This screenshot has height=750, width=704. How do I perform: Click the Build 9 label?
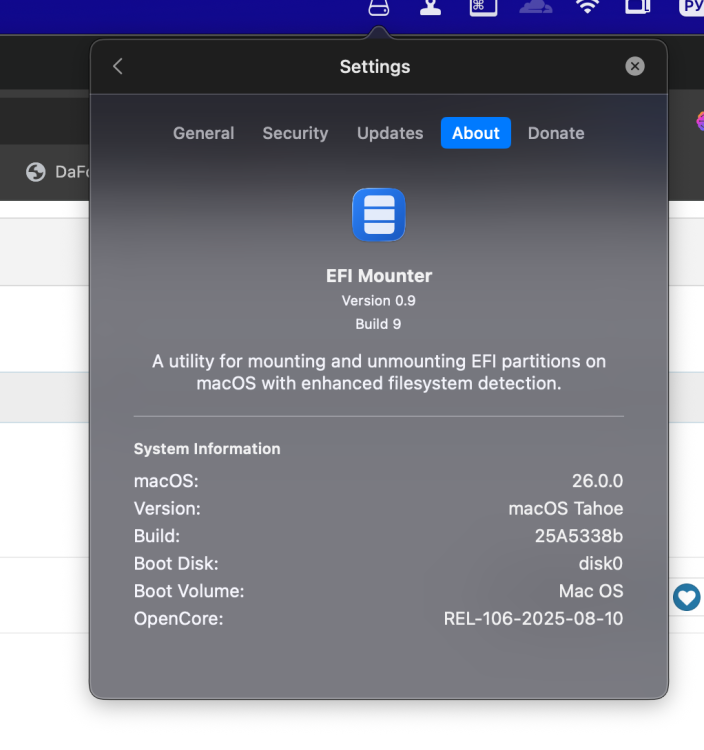click(378, 324)
